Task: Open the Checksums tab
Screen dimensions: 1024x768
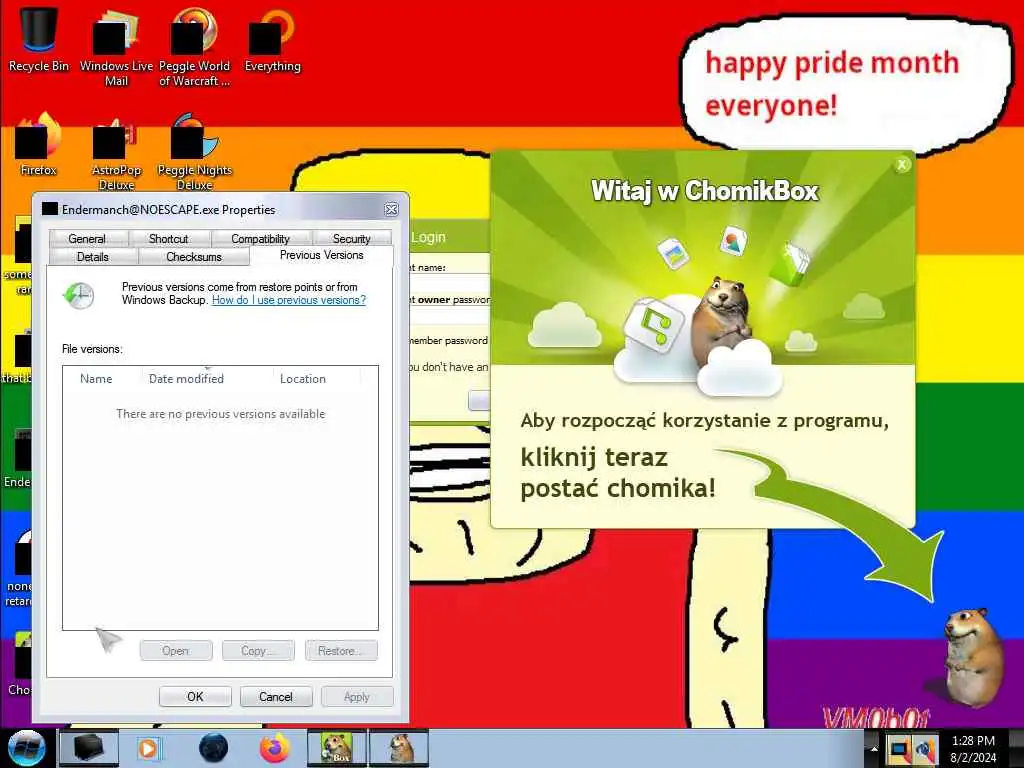Action: [194, 257]
